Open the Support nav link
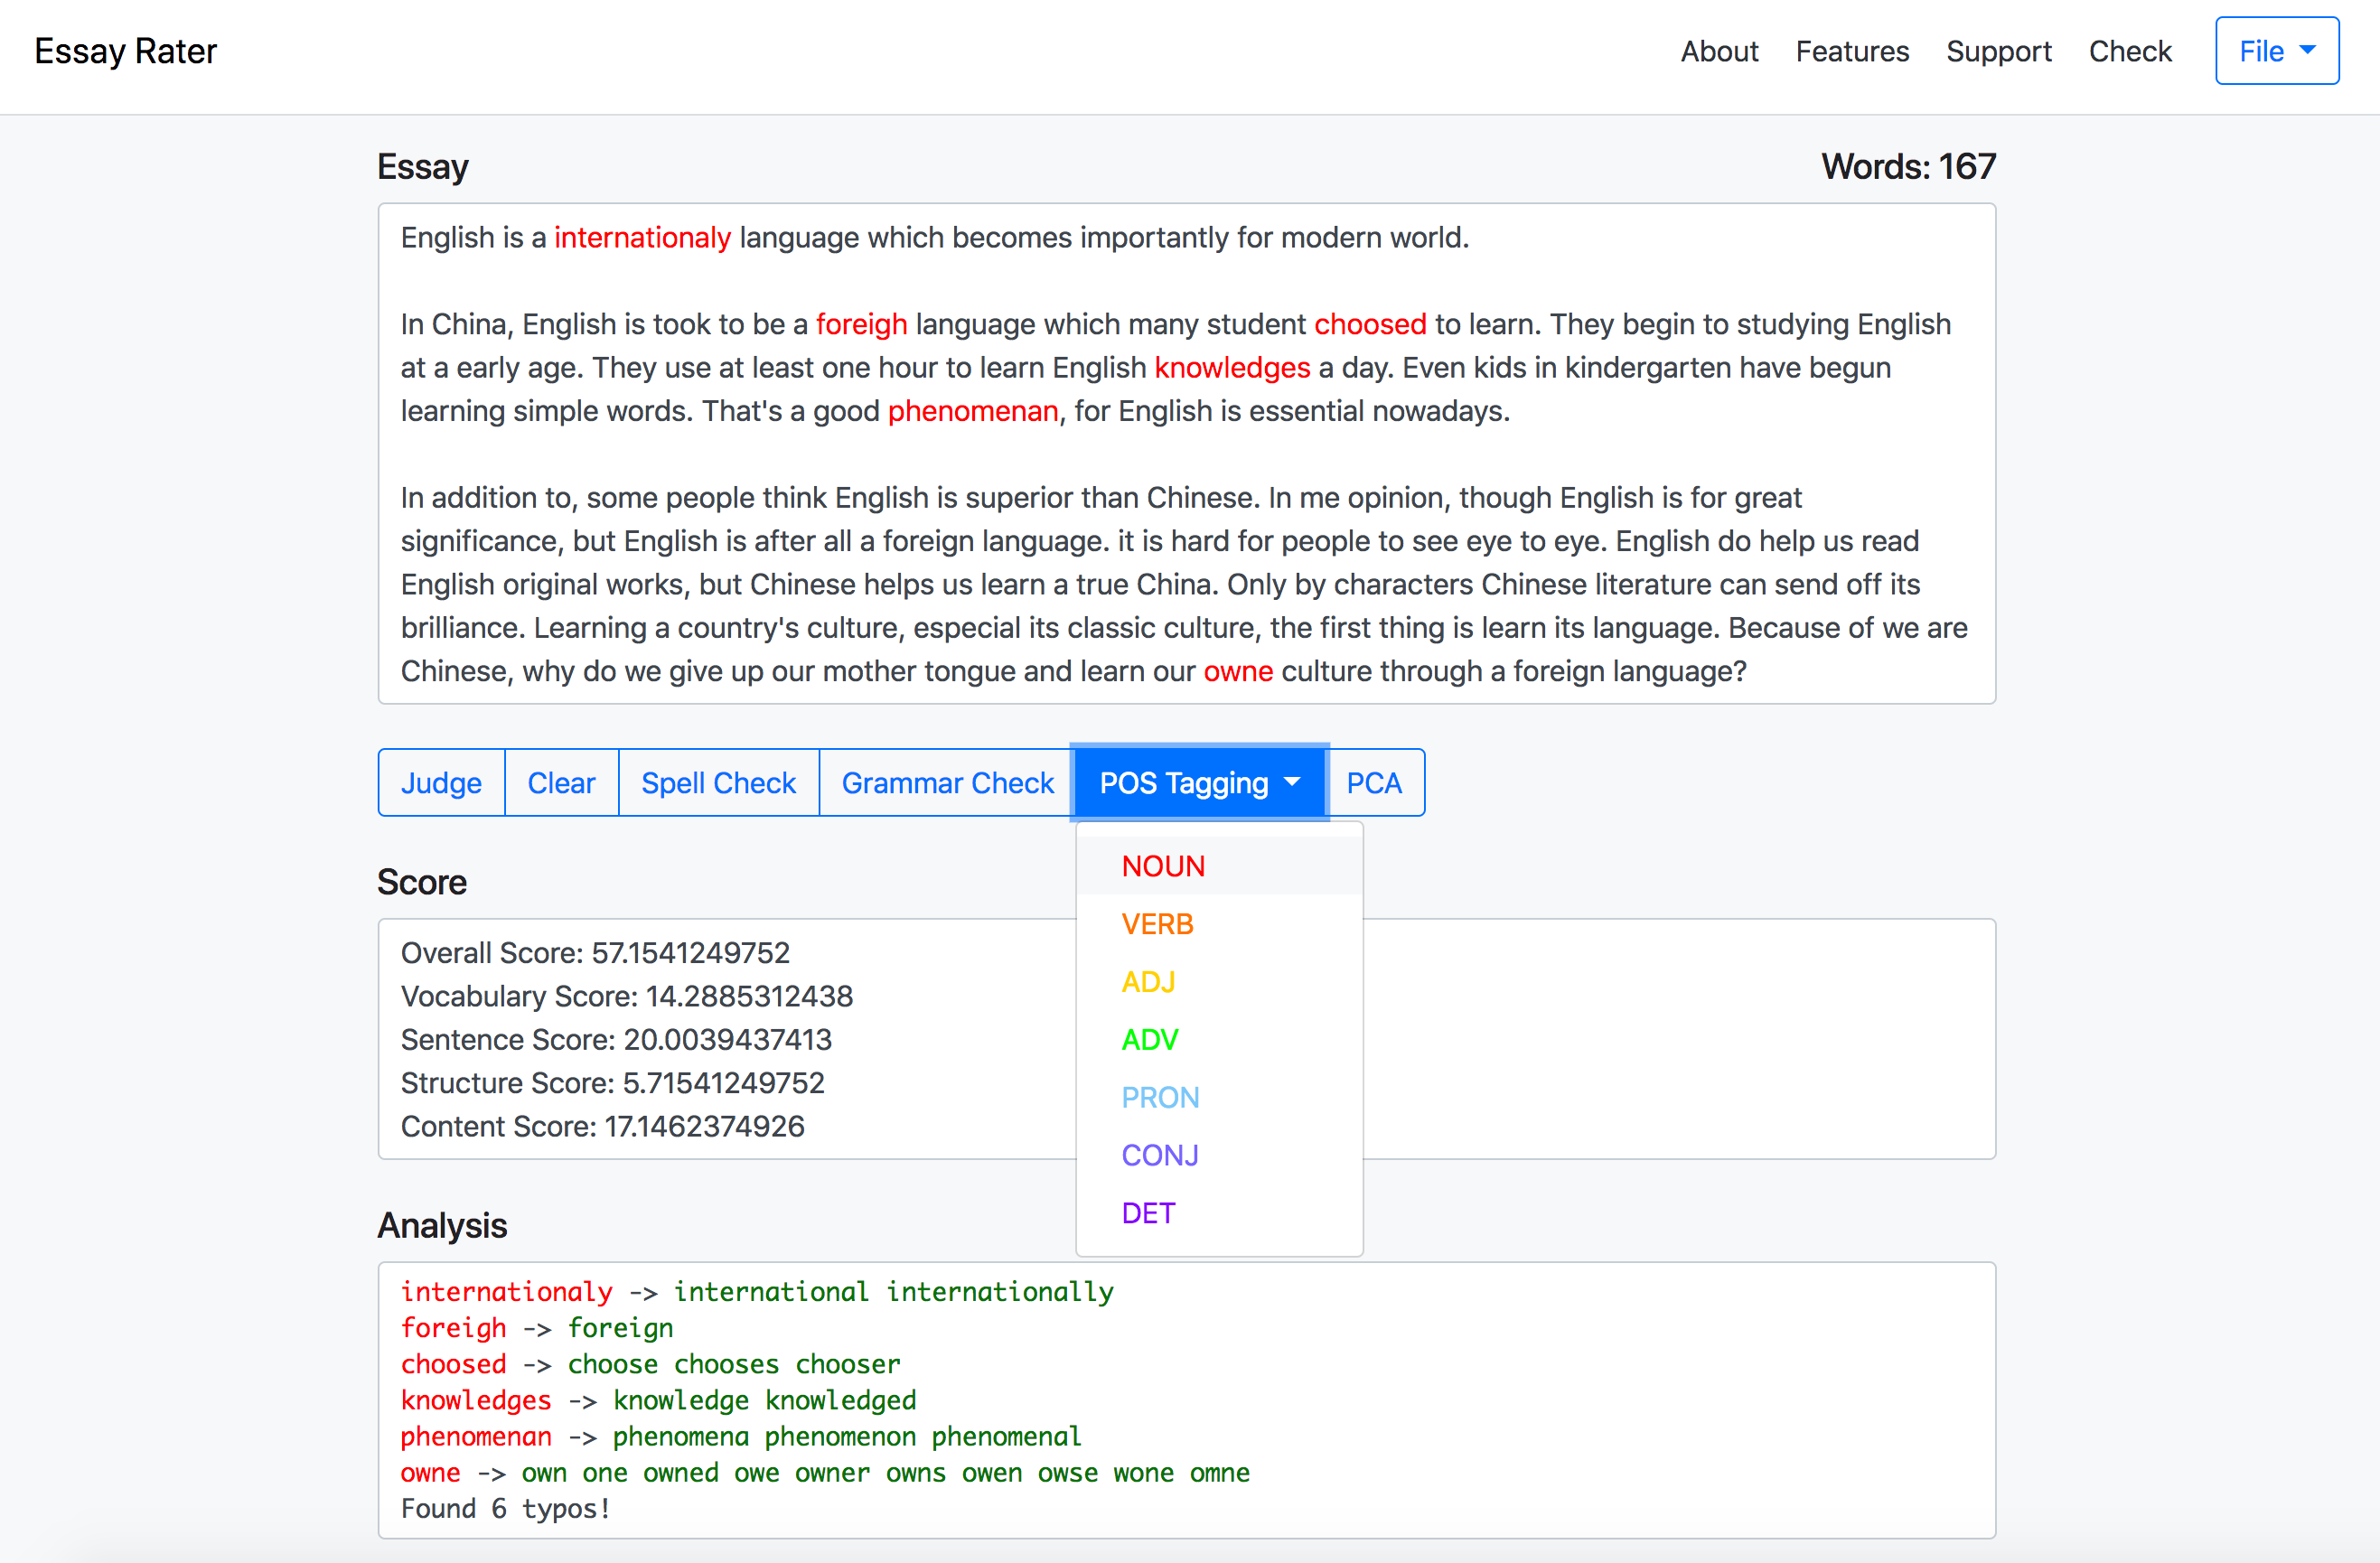Image resolution: width=2380 pixels, height=1563 pixels. coord(1998,51)
